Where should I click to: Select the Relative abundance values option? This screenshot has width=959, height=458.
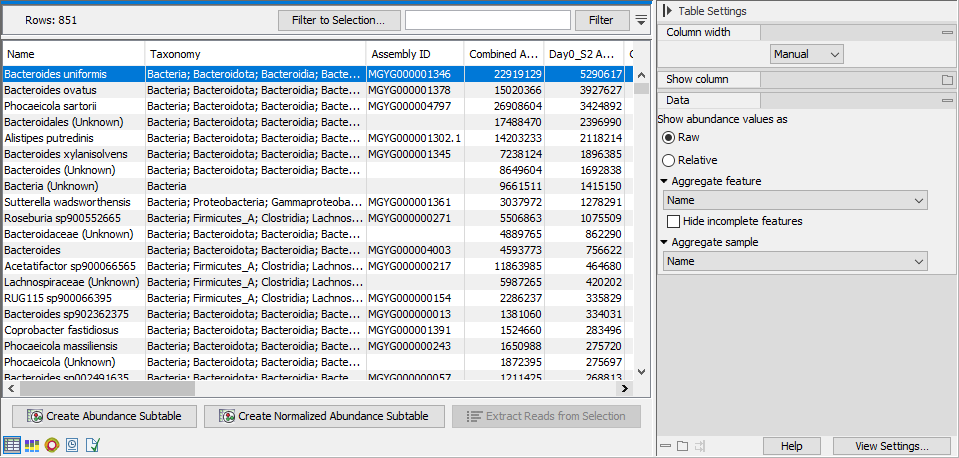tap(669, 160)
